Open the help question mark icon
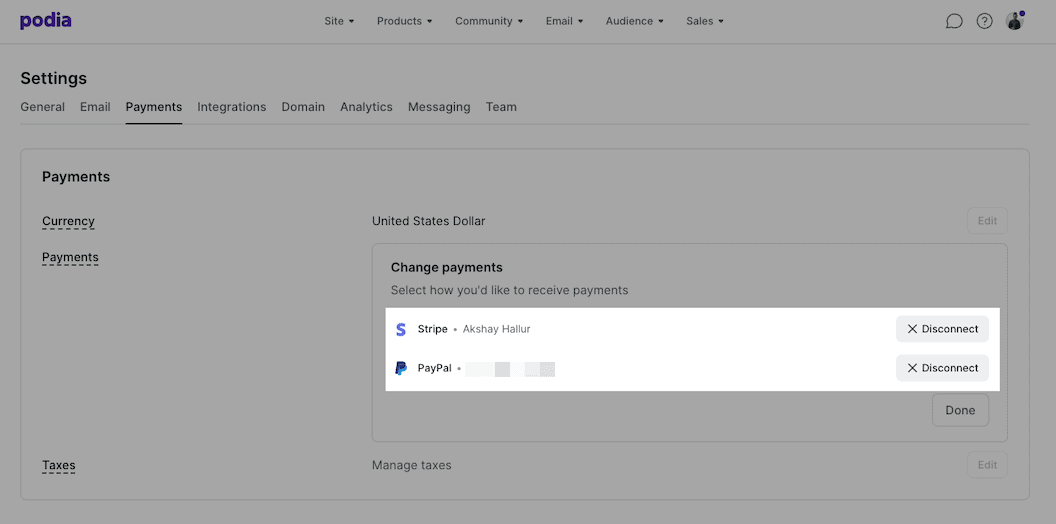1056x524 pixels. tap(985, 22)
